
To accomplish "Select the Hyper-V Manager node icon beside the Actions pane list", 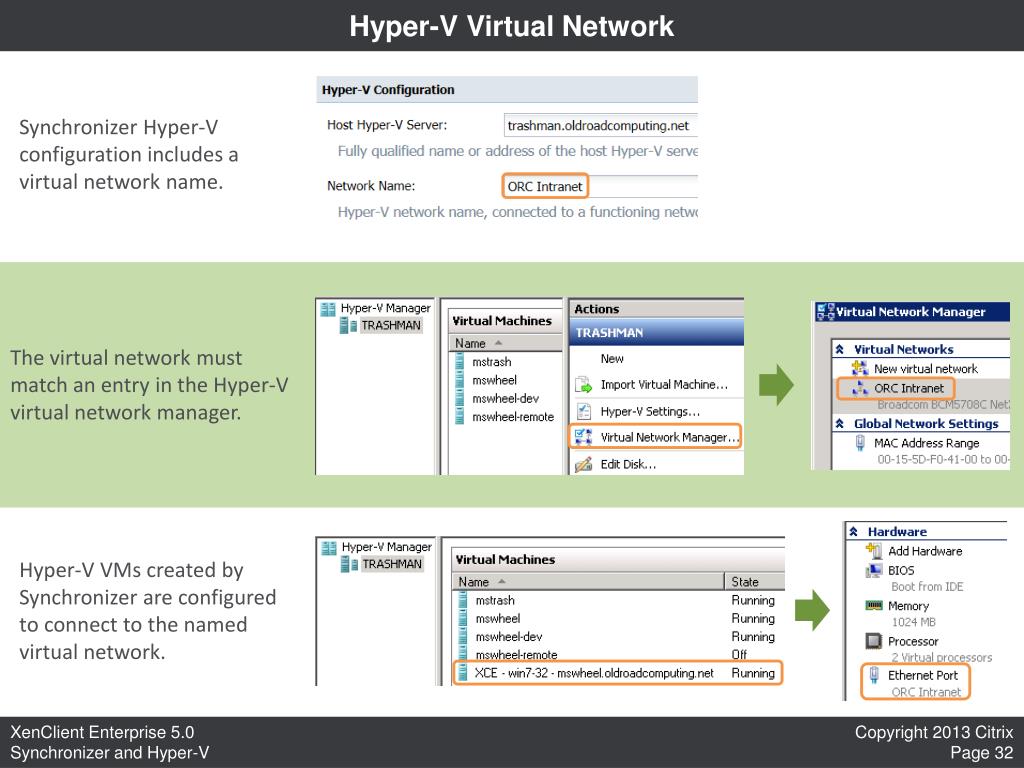I will [x=328, y=308].
